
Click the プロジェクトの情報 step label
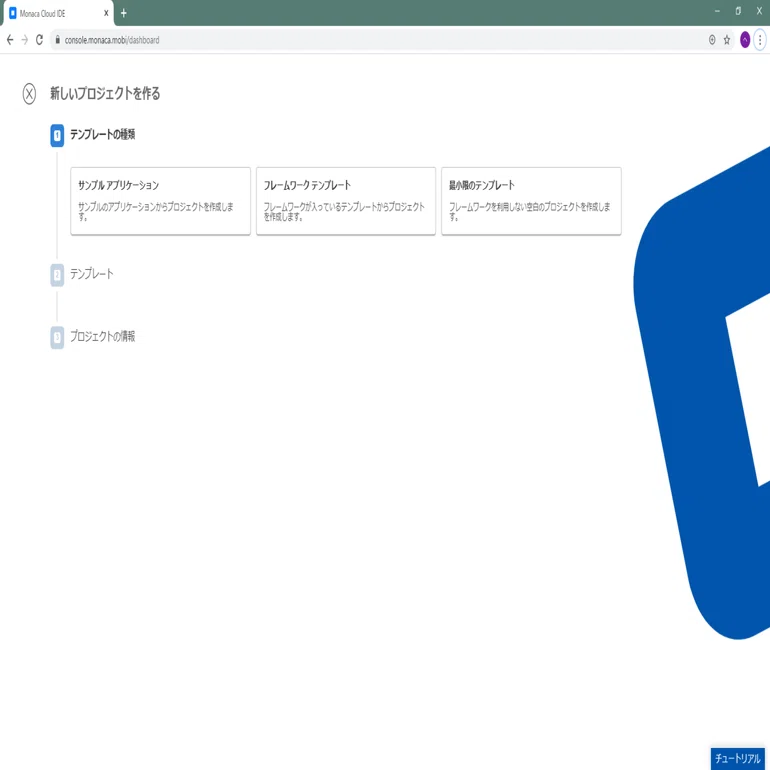point(103,336)
